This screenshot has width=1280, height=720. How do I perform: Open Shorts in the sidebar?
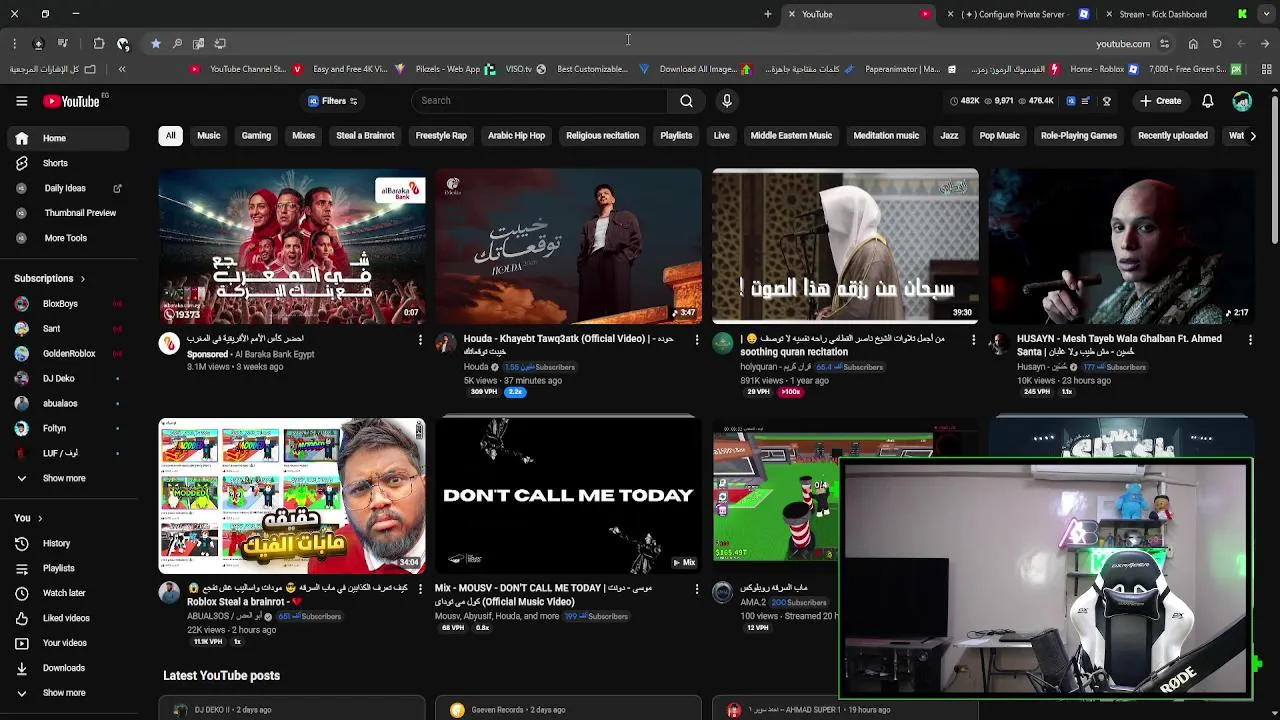coord(55,163)
